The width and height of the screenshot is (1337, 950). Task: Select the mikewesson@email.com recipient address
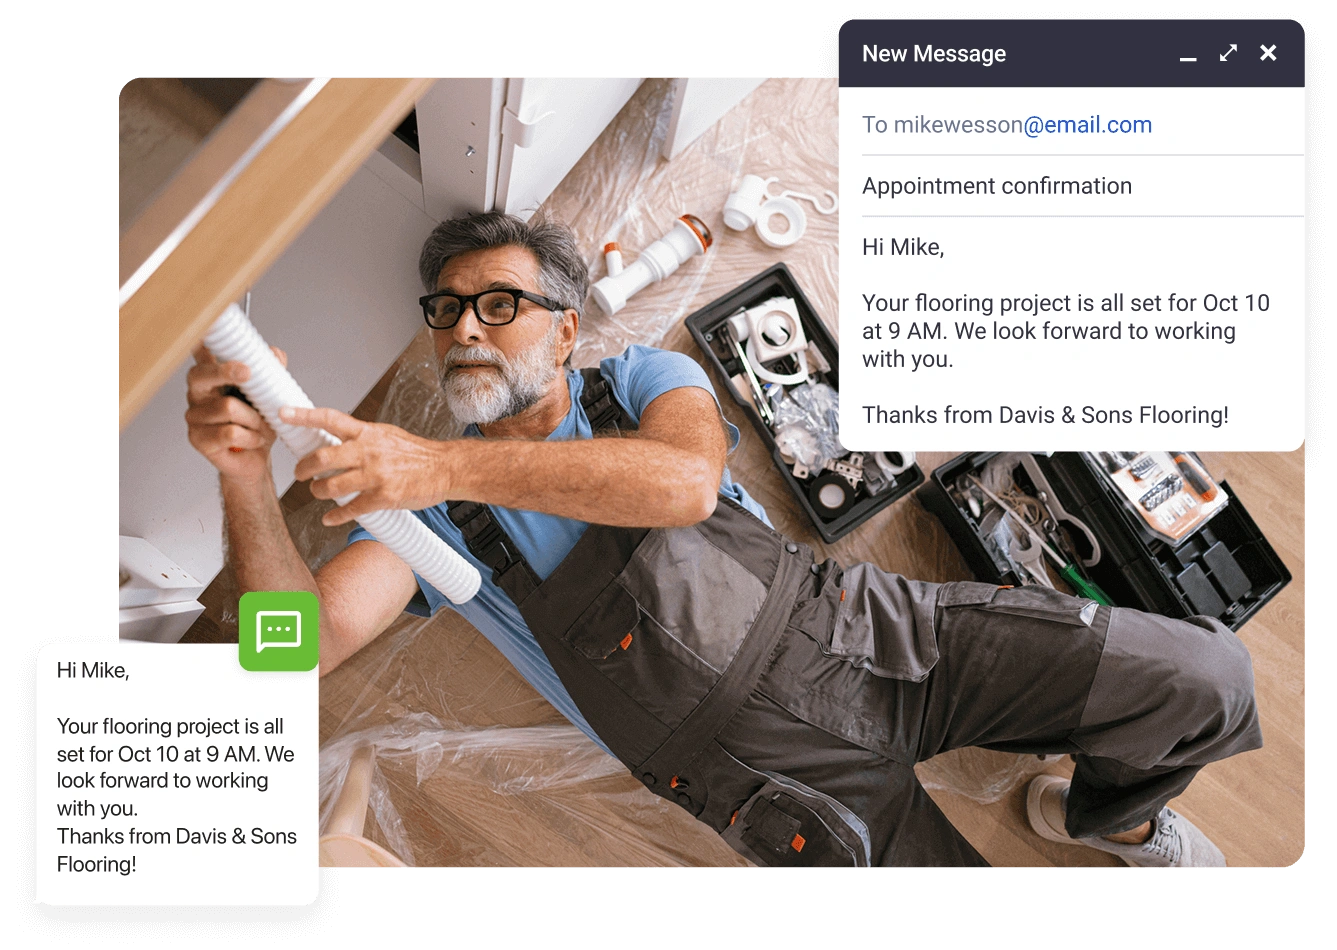[x=1022, y=125]
